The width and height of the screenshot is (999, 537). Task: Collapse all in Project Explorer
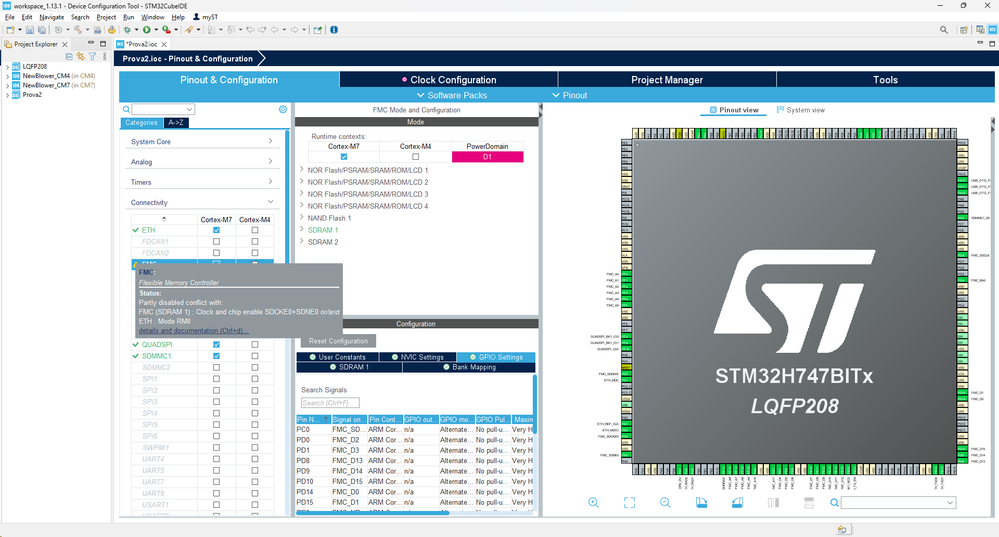(x=69, y=56)
